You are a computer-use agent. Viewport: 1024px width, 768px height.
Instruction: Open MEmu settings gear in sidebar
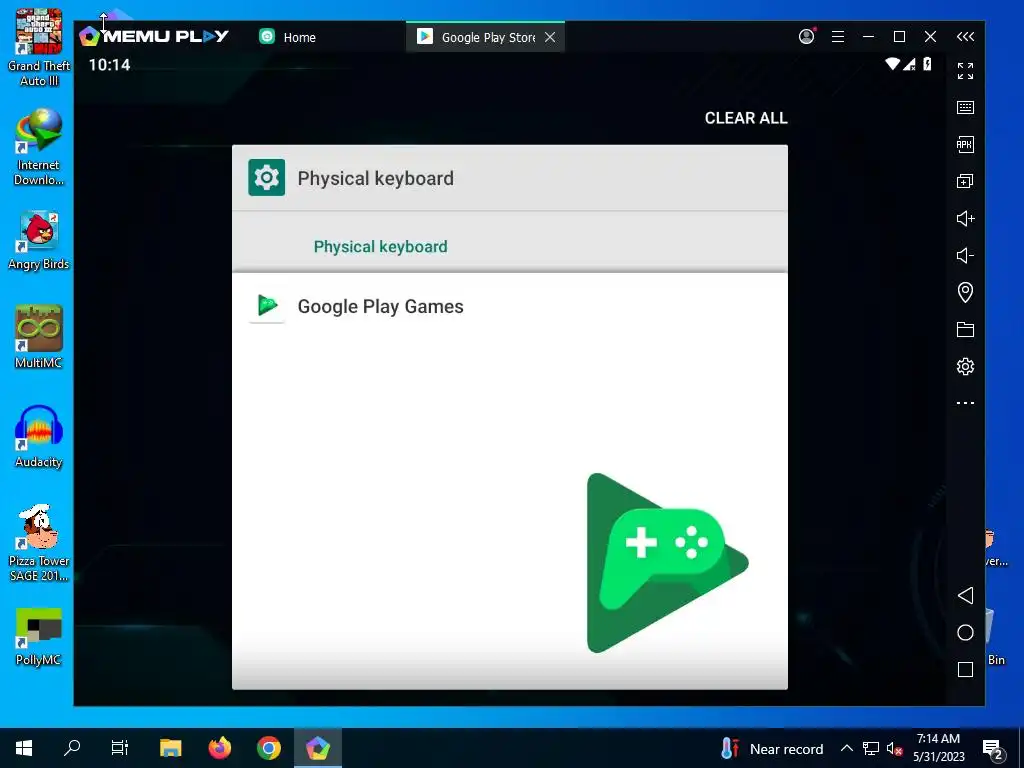click(x=965, y=366)
